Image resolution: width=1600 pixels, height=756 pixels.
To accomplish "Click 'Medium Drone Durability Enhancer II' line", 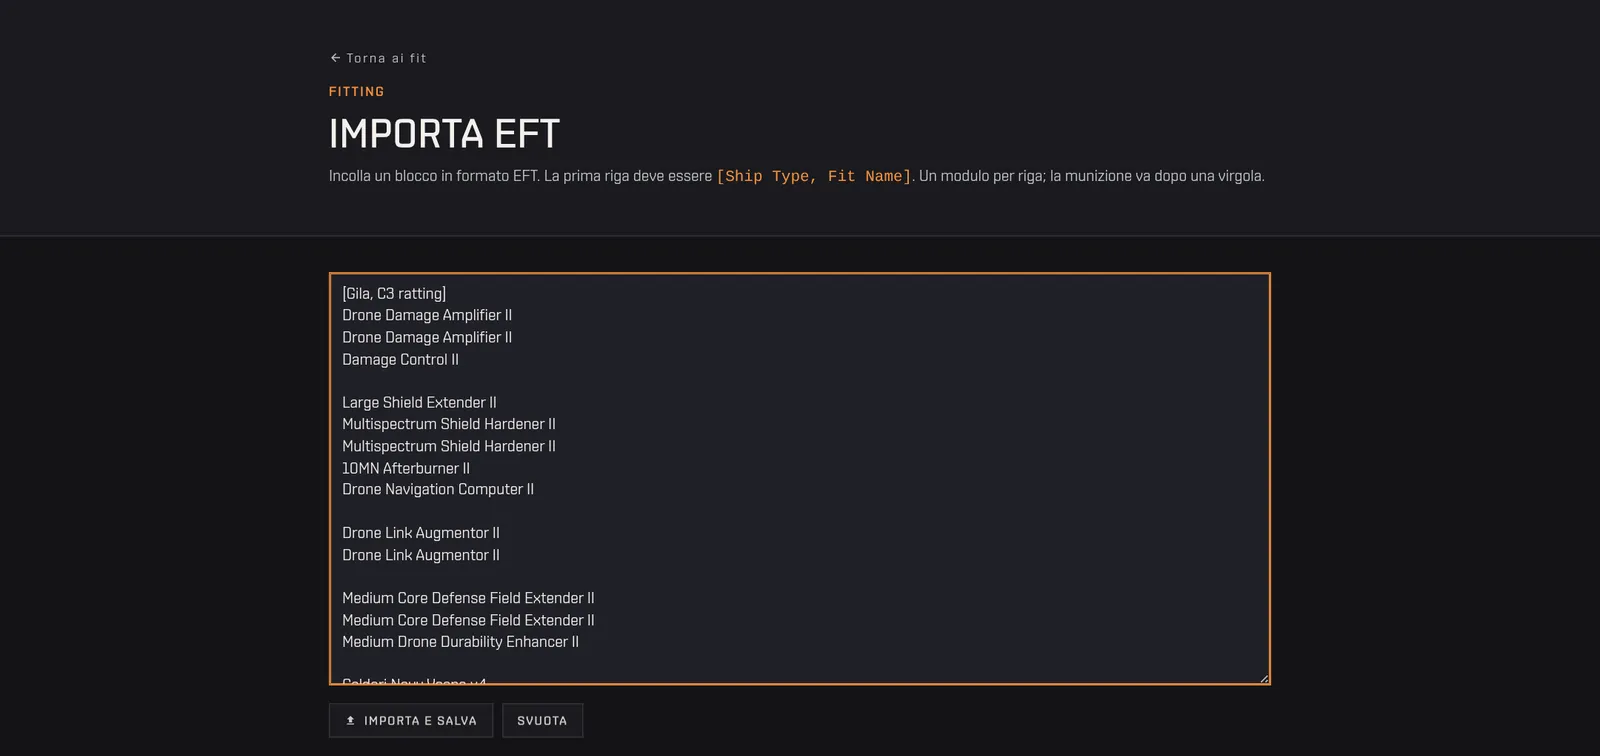I will pos(460,642).
